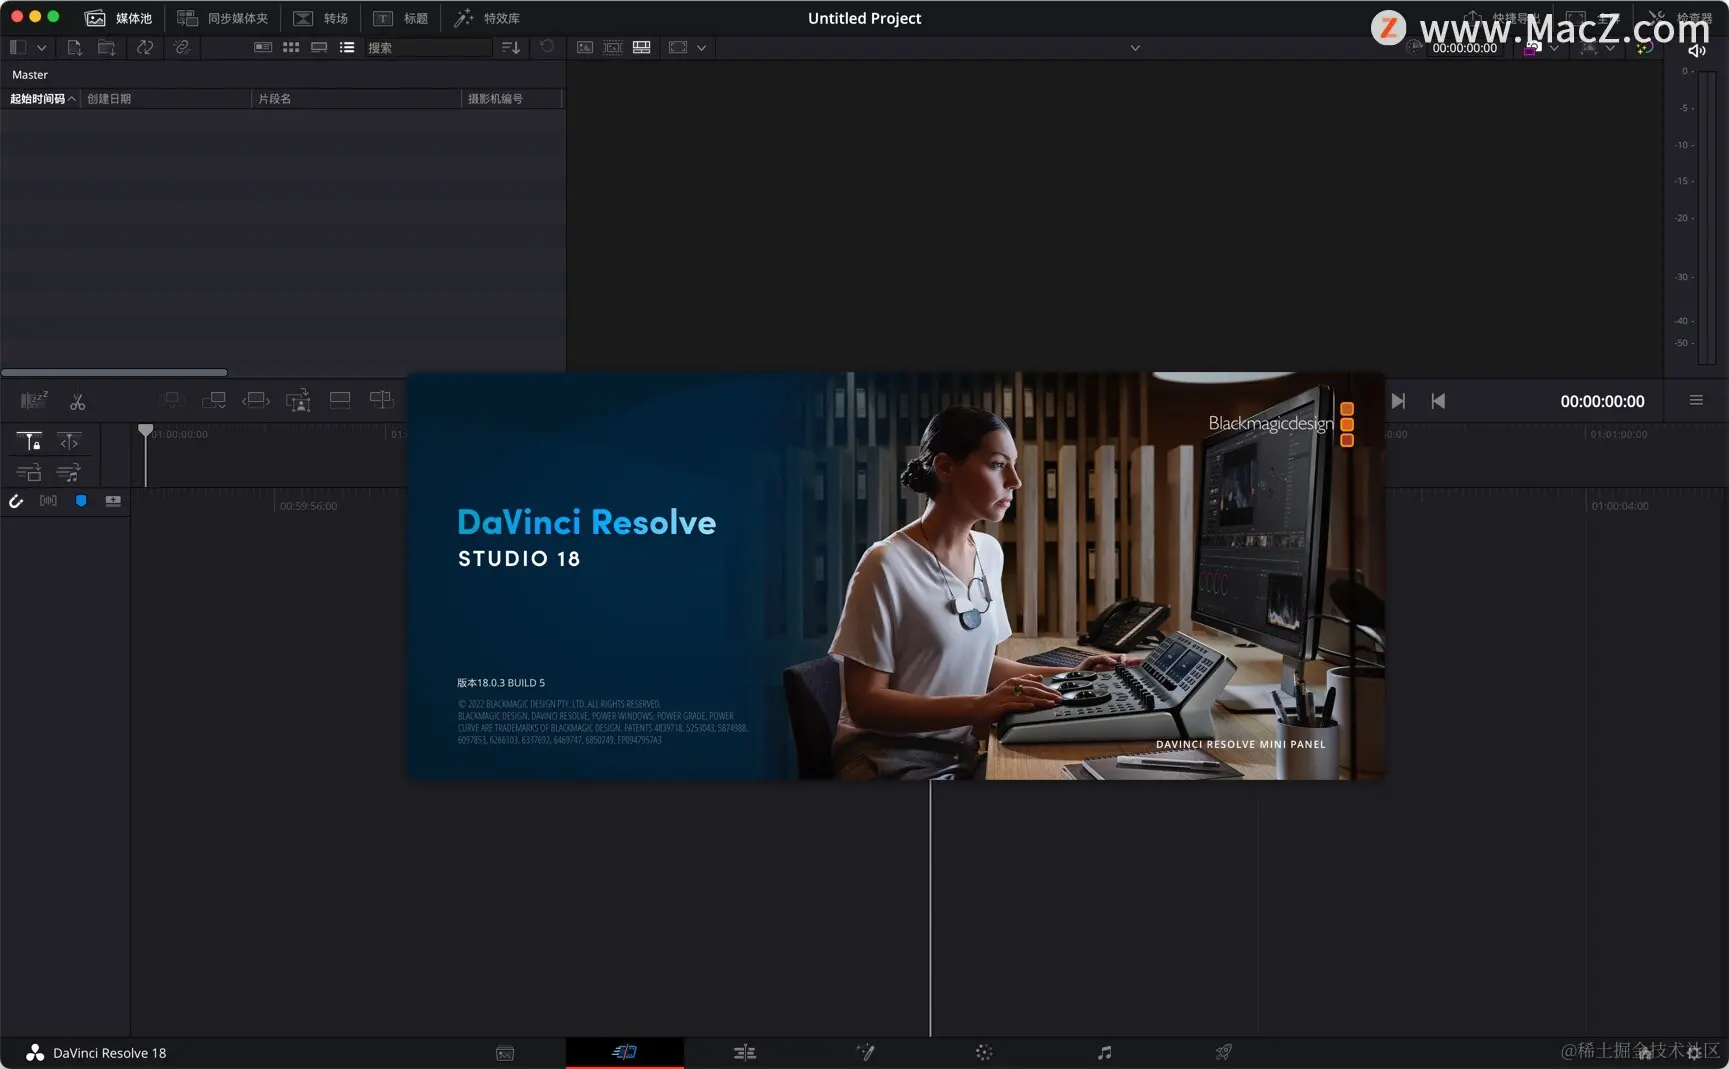Switch media pool to thumbnail grid view
The width and height of the screenshot is (1729, 1069).
click(291, 47)
